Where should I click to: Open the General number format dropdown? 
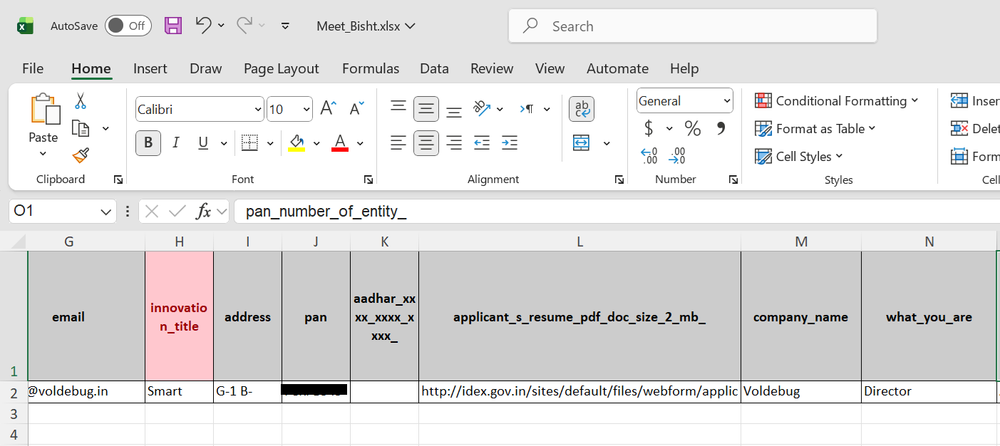[725, 101]
